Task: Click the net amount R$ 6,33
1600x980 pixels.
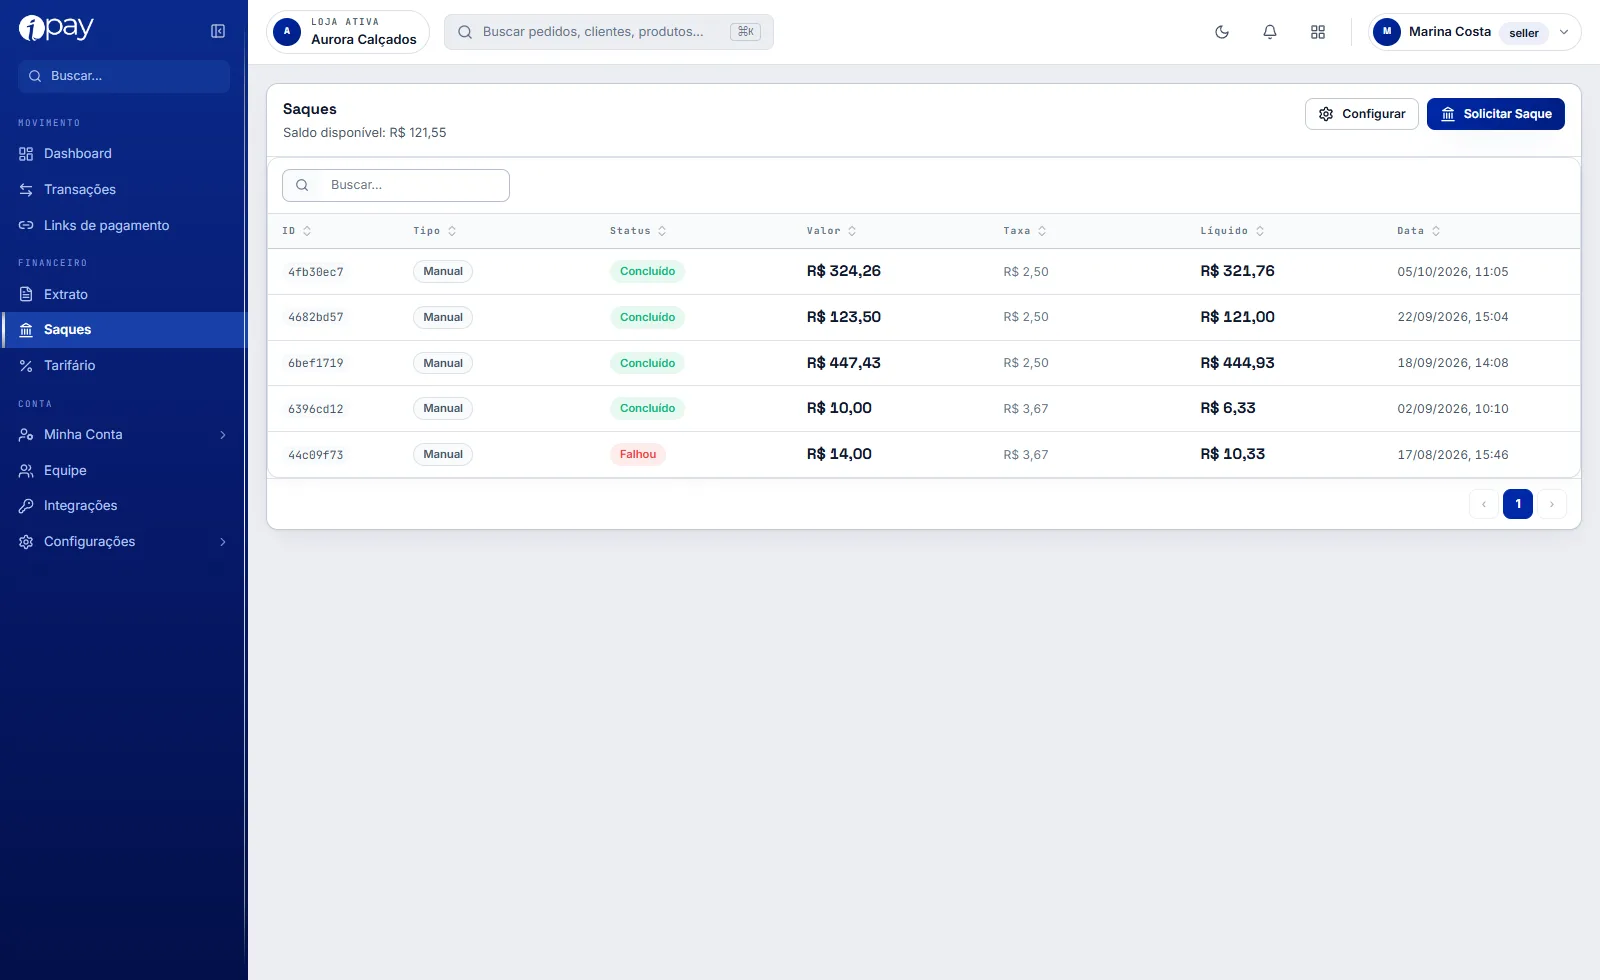Action: point(1228,408)
